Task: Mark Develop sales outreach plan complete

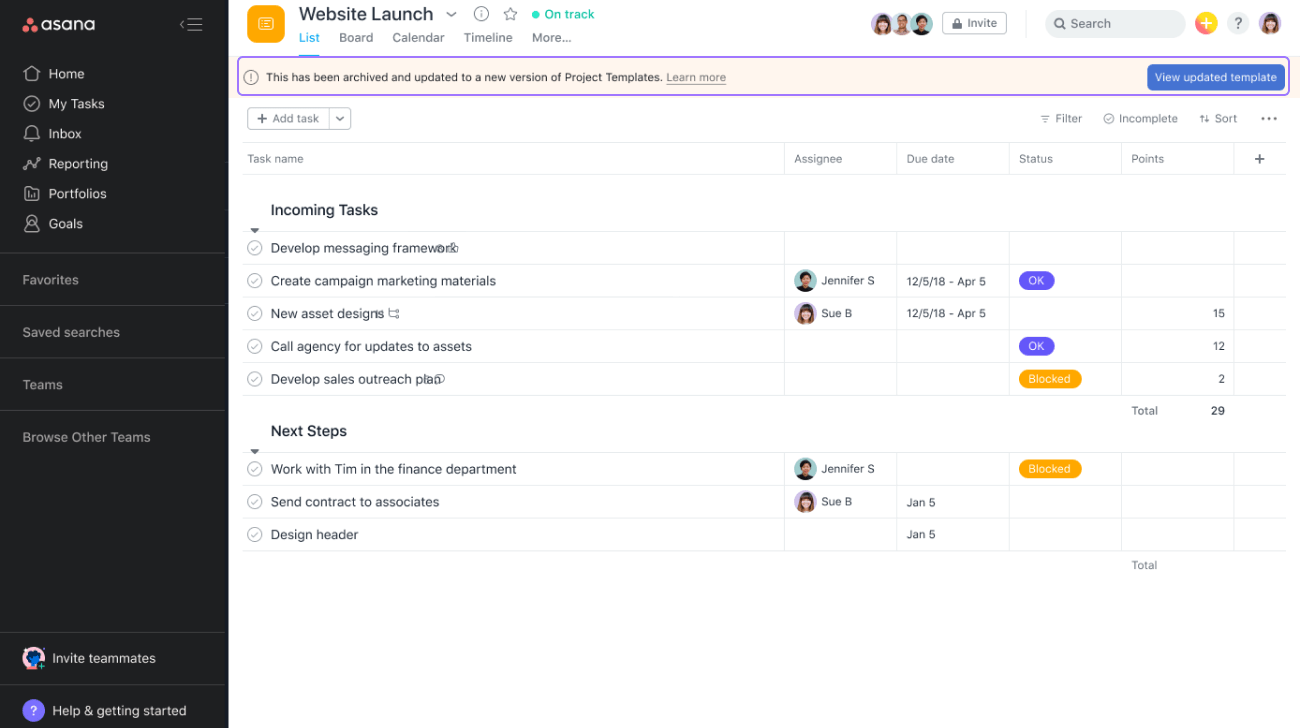Action: [x=255, y=379]
